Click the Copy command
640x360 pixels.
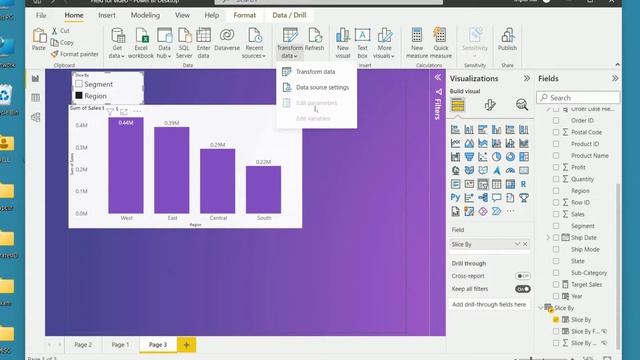pos(62,42)
